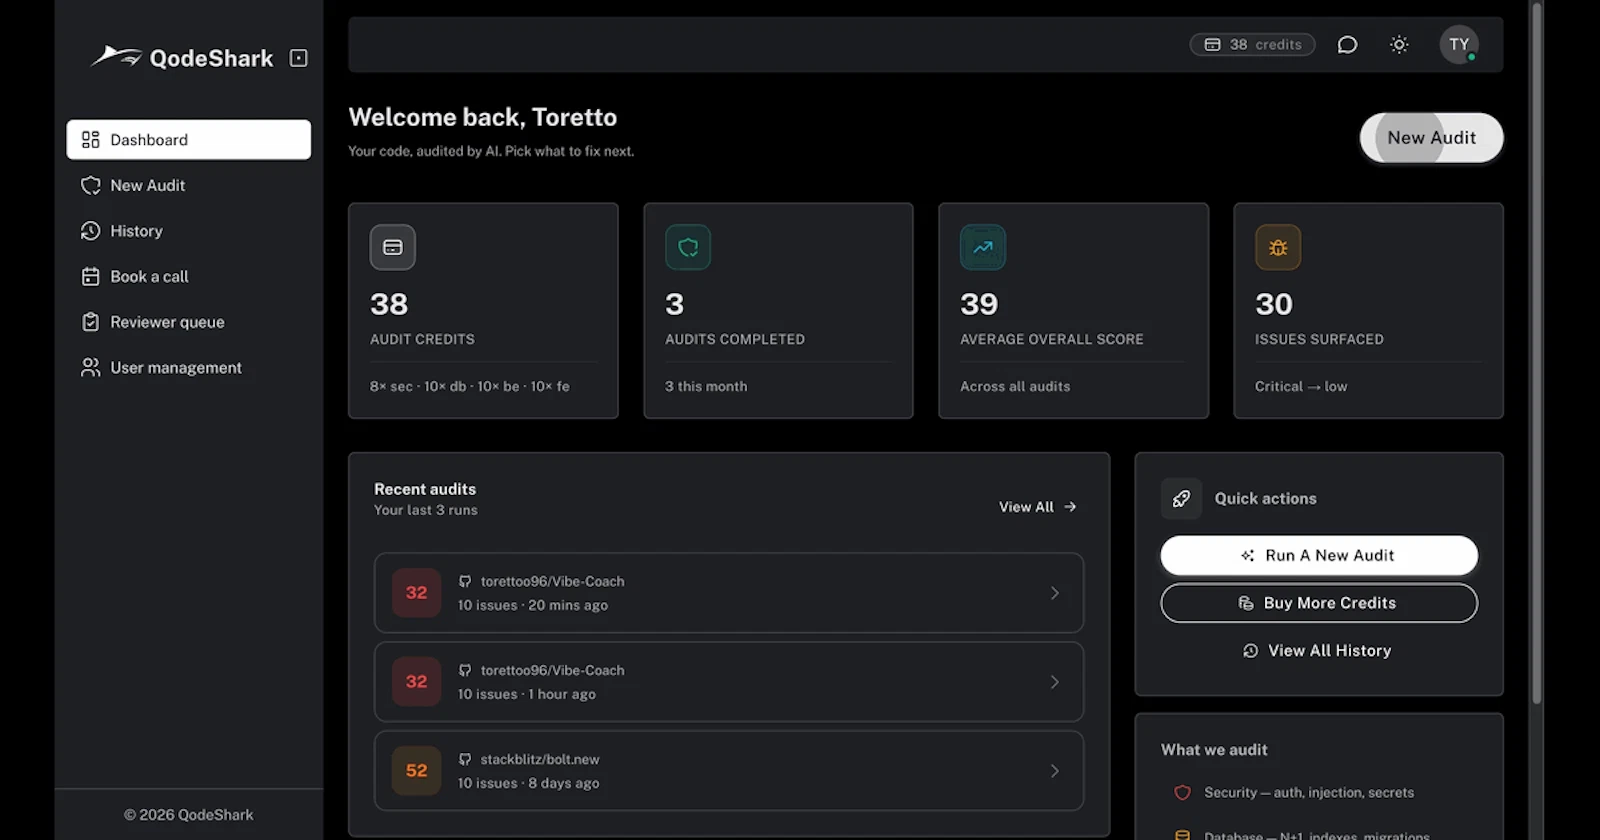Screen dimensions: 1600x840
Task: Click the User management people icon
Action: click(91, 368)
